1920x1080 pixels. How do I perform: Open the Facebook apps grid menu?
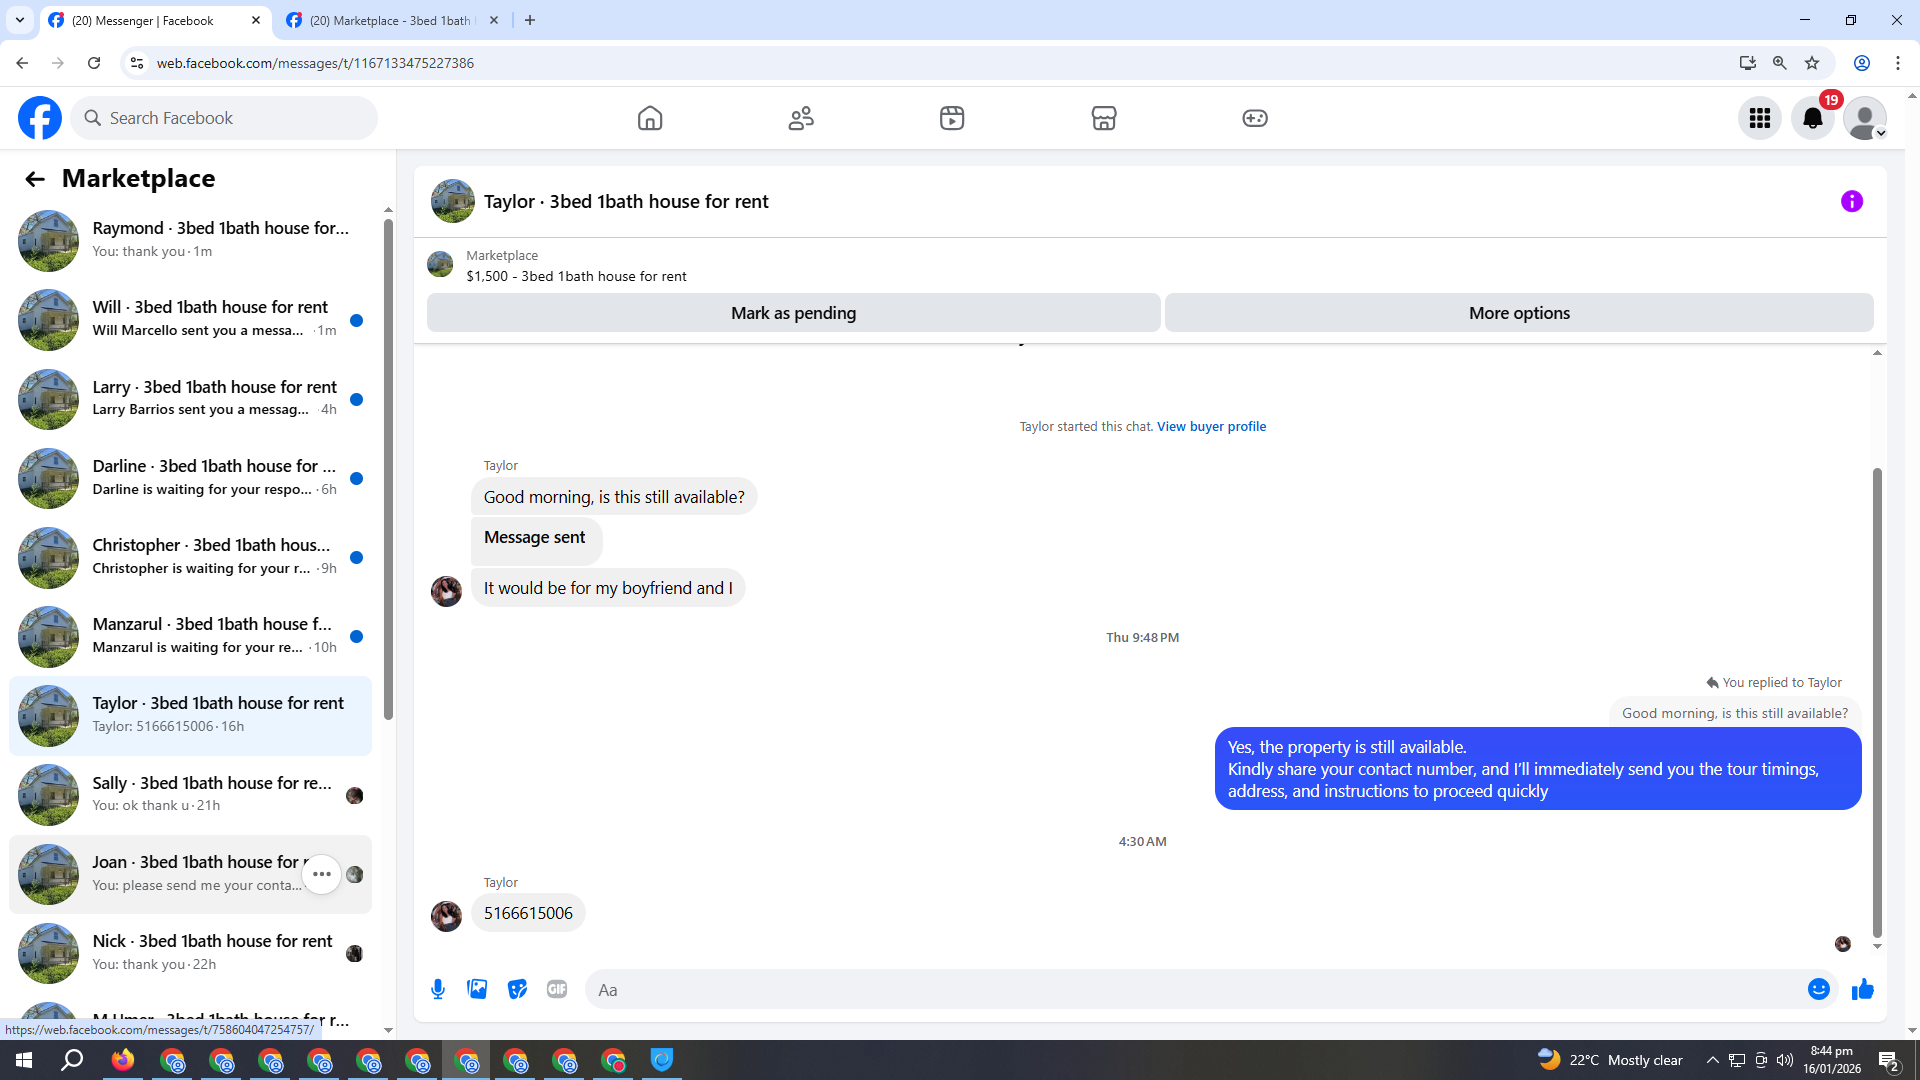pos(1759,118)
